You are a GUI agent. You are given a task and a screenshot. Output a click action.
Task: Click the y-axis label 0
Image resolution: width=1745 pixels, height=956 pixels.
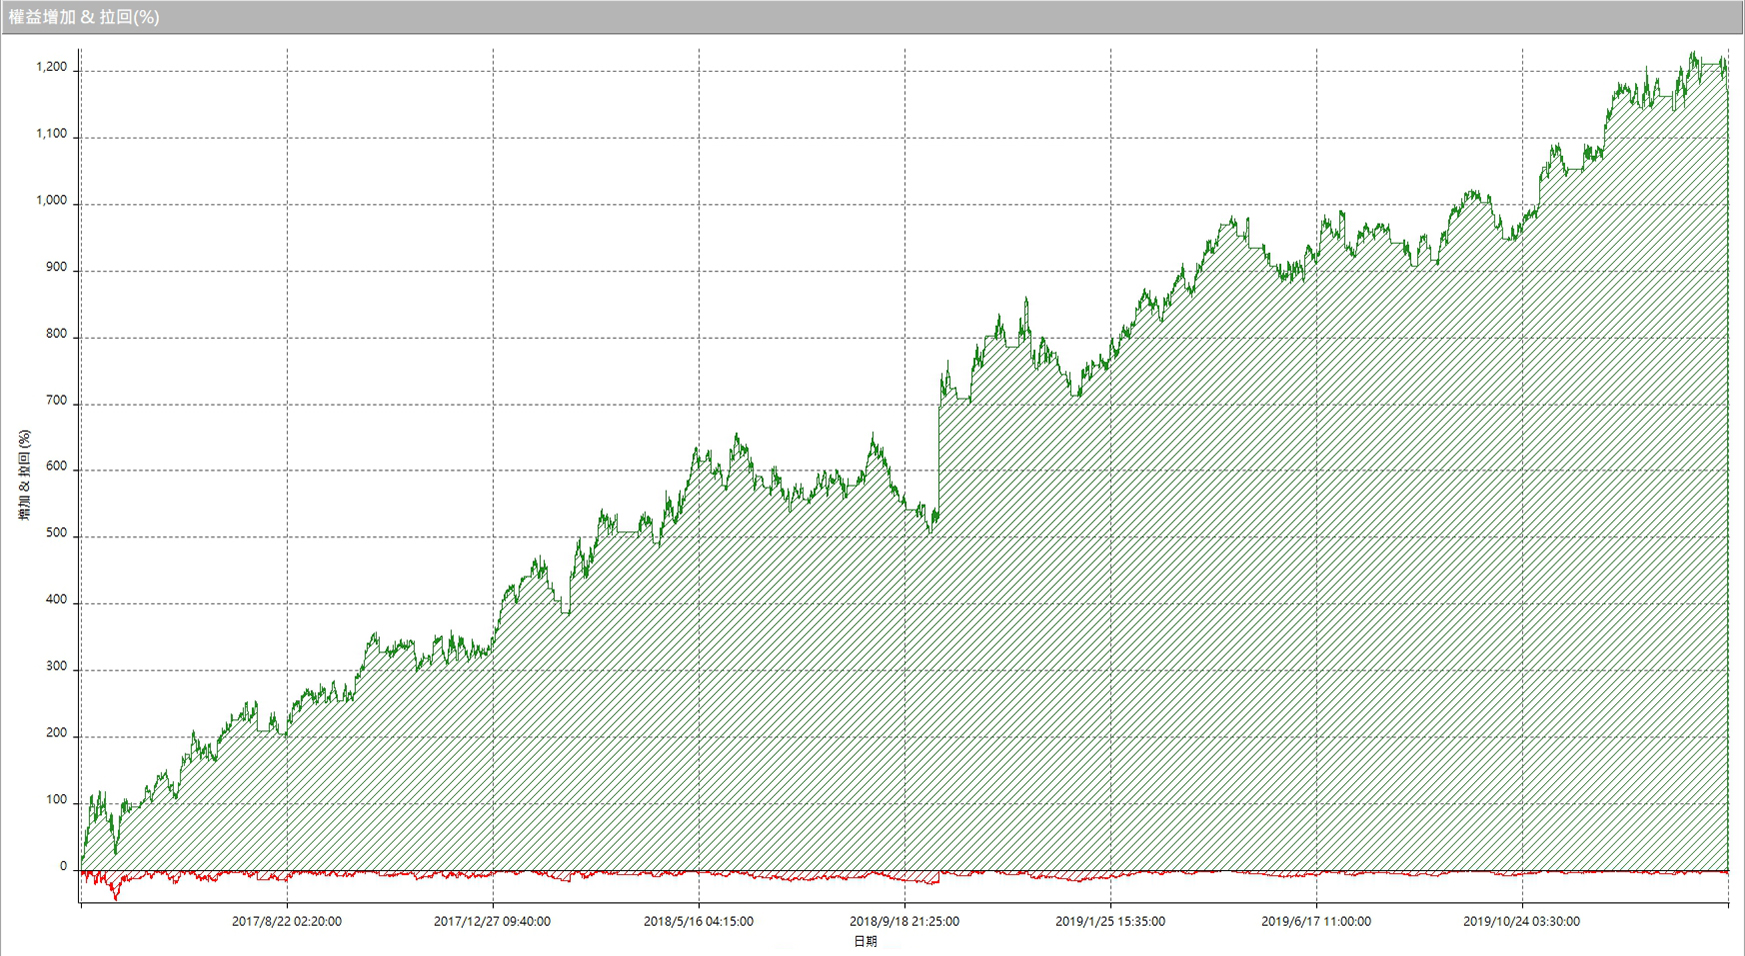point(63,867)
